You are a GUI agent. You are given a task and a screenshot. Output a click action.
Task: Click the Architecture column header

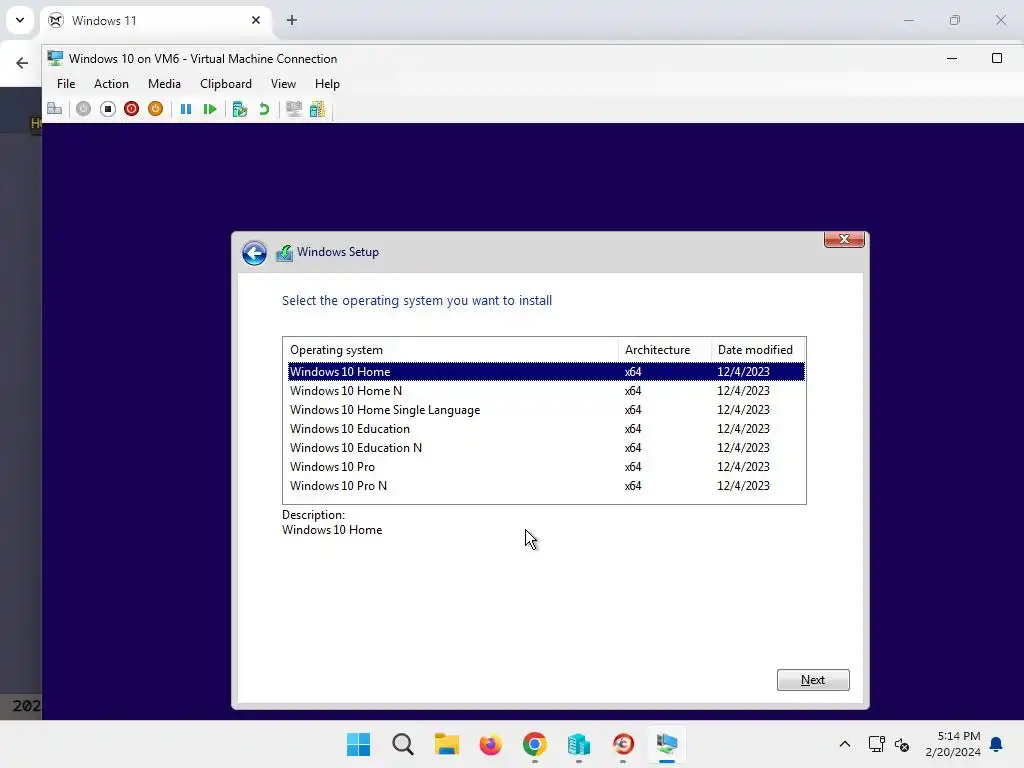[x=664, y=349]
